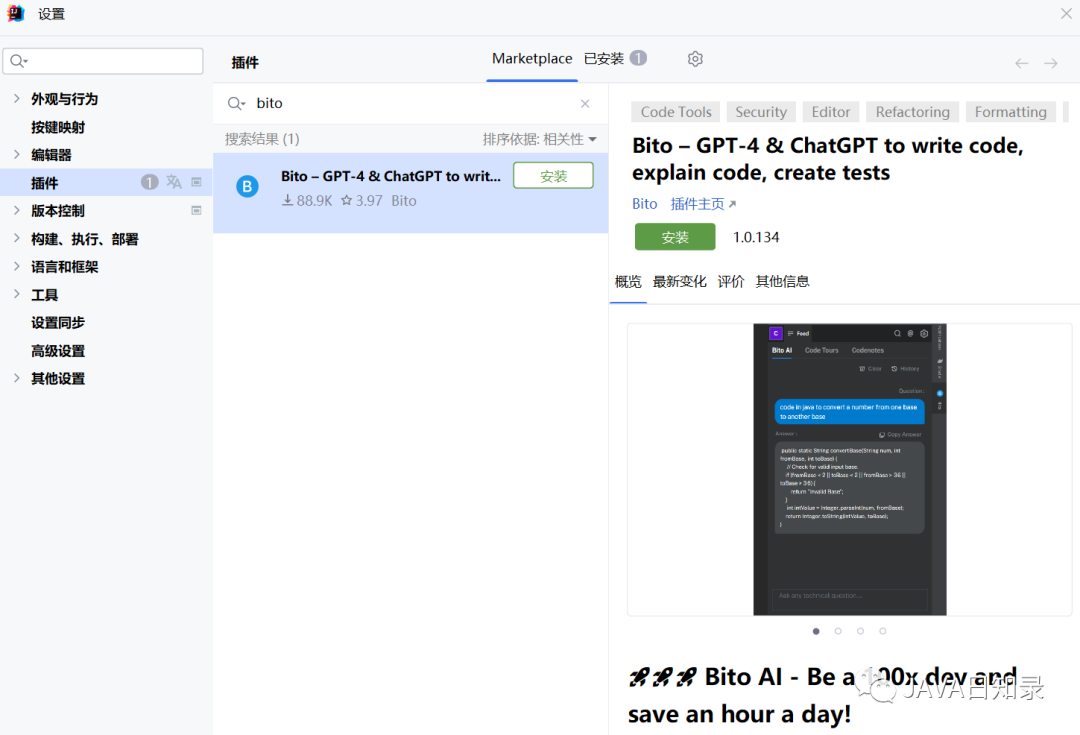Screen dimensions: 1080x735
Task: Select the Bito – GPT-4 & ChatGPT result row
Action: (411, 192)
